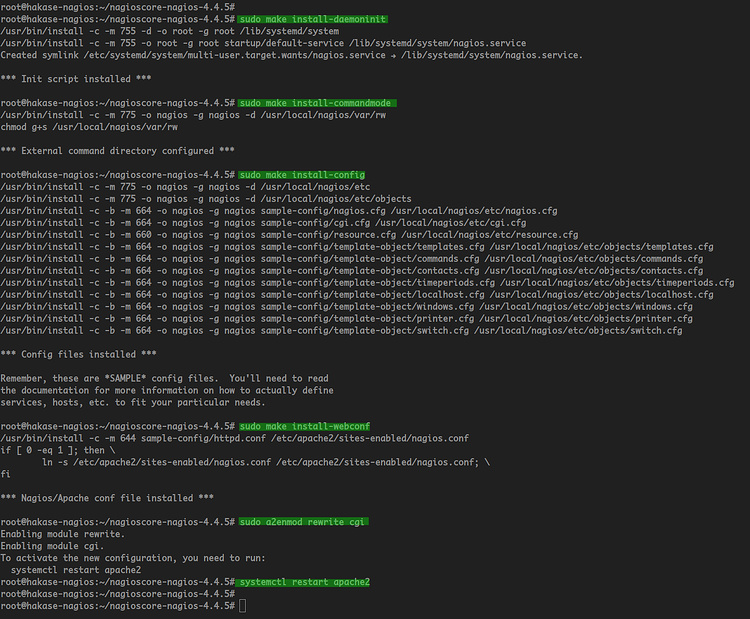Click the 'Created symlink' output line

click(291, 55)
